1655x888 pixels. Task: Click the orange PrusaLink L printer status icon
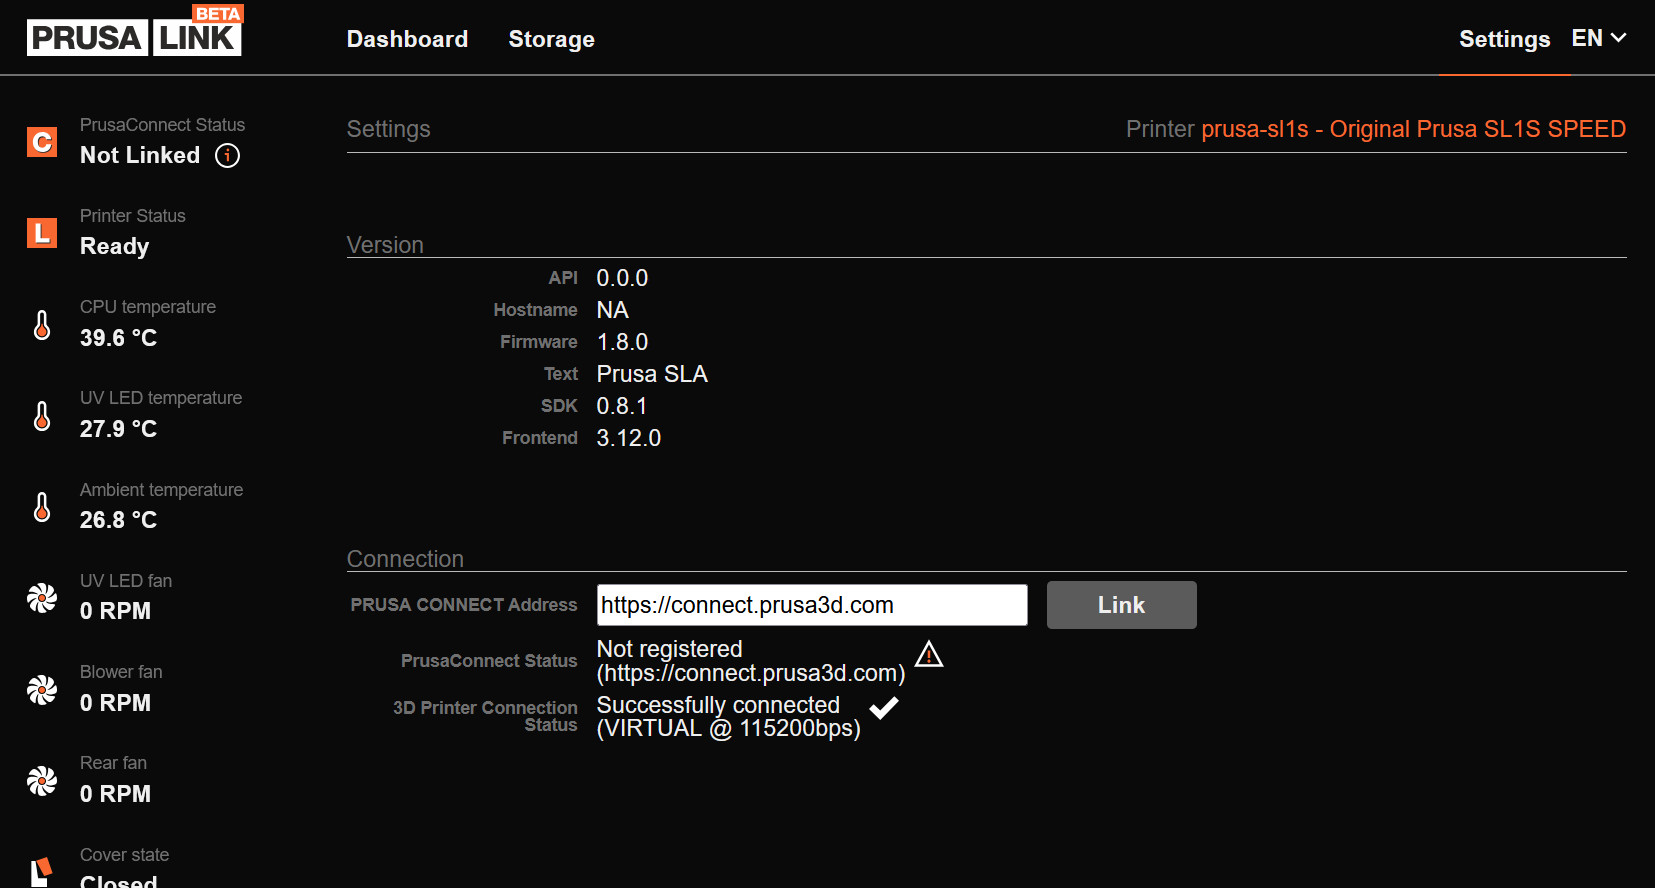point(42,233)
